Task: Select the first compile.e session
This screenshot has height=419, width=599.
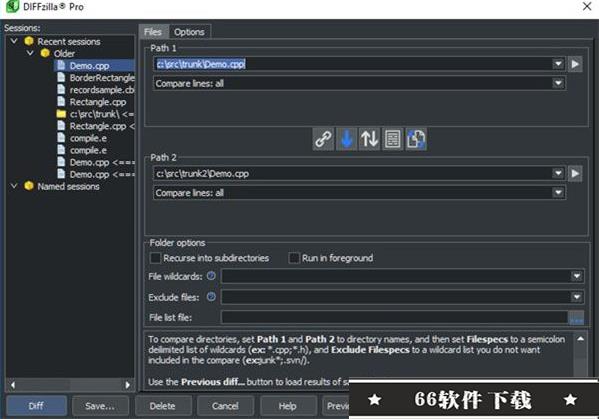Action: pos(88,138)
